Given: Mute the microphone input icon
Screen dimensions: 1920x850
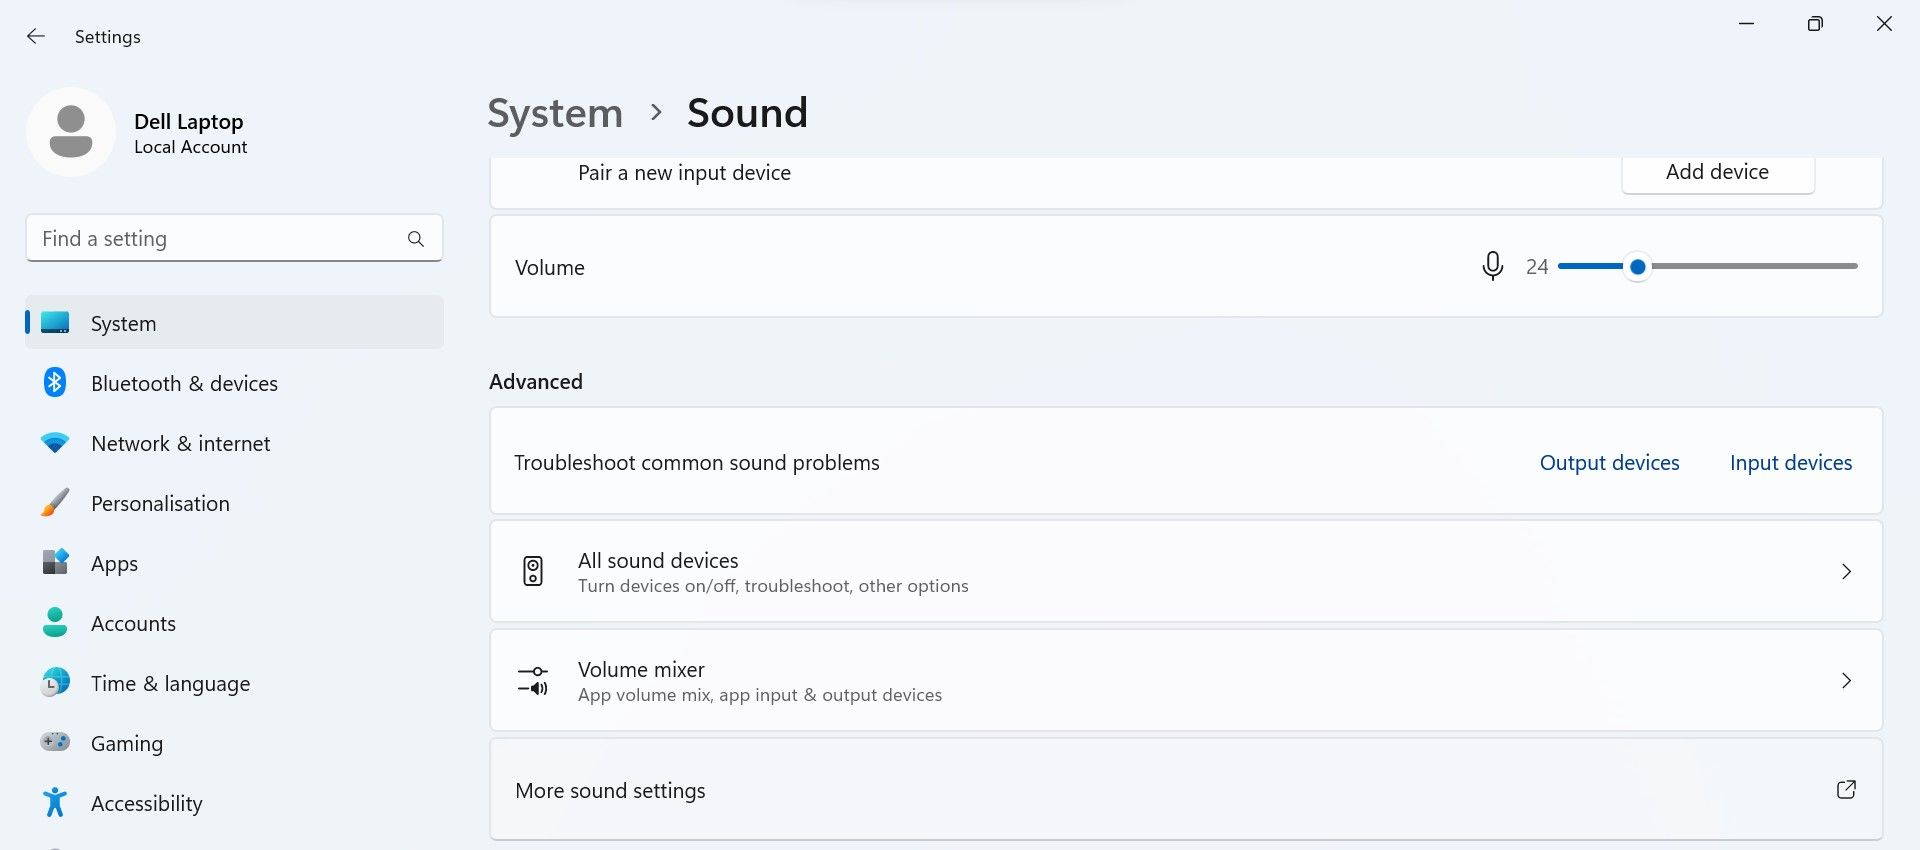Looking at the screenshot, I should [x=1492, y=266].
